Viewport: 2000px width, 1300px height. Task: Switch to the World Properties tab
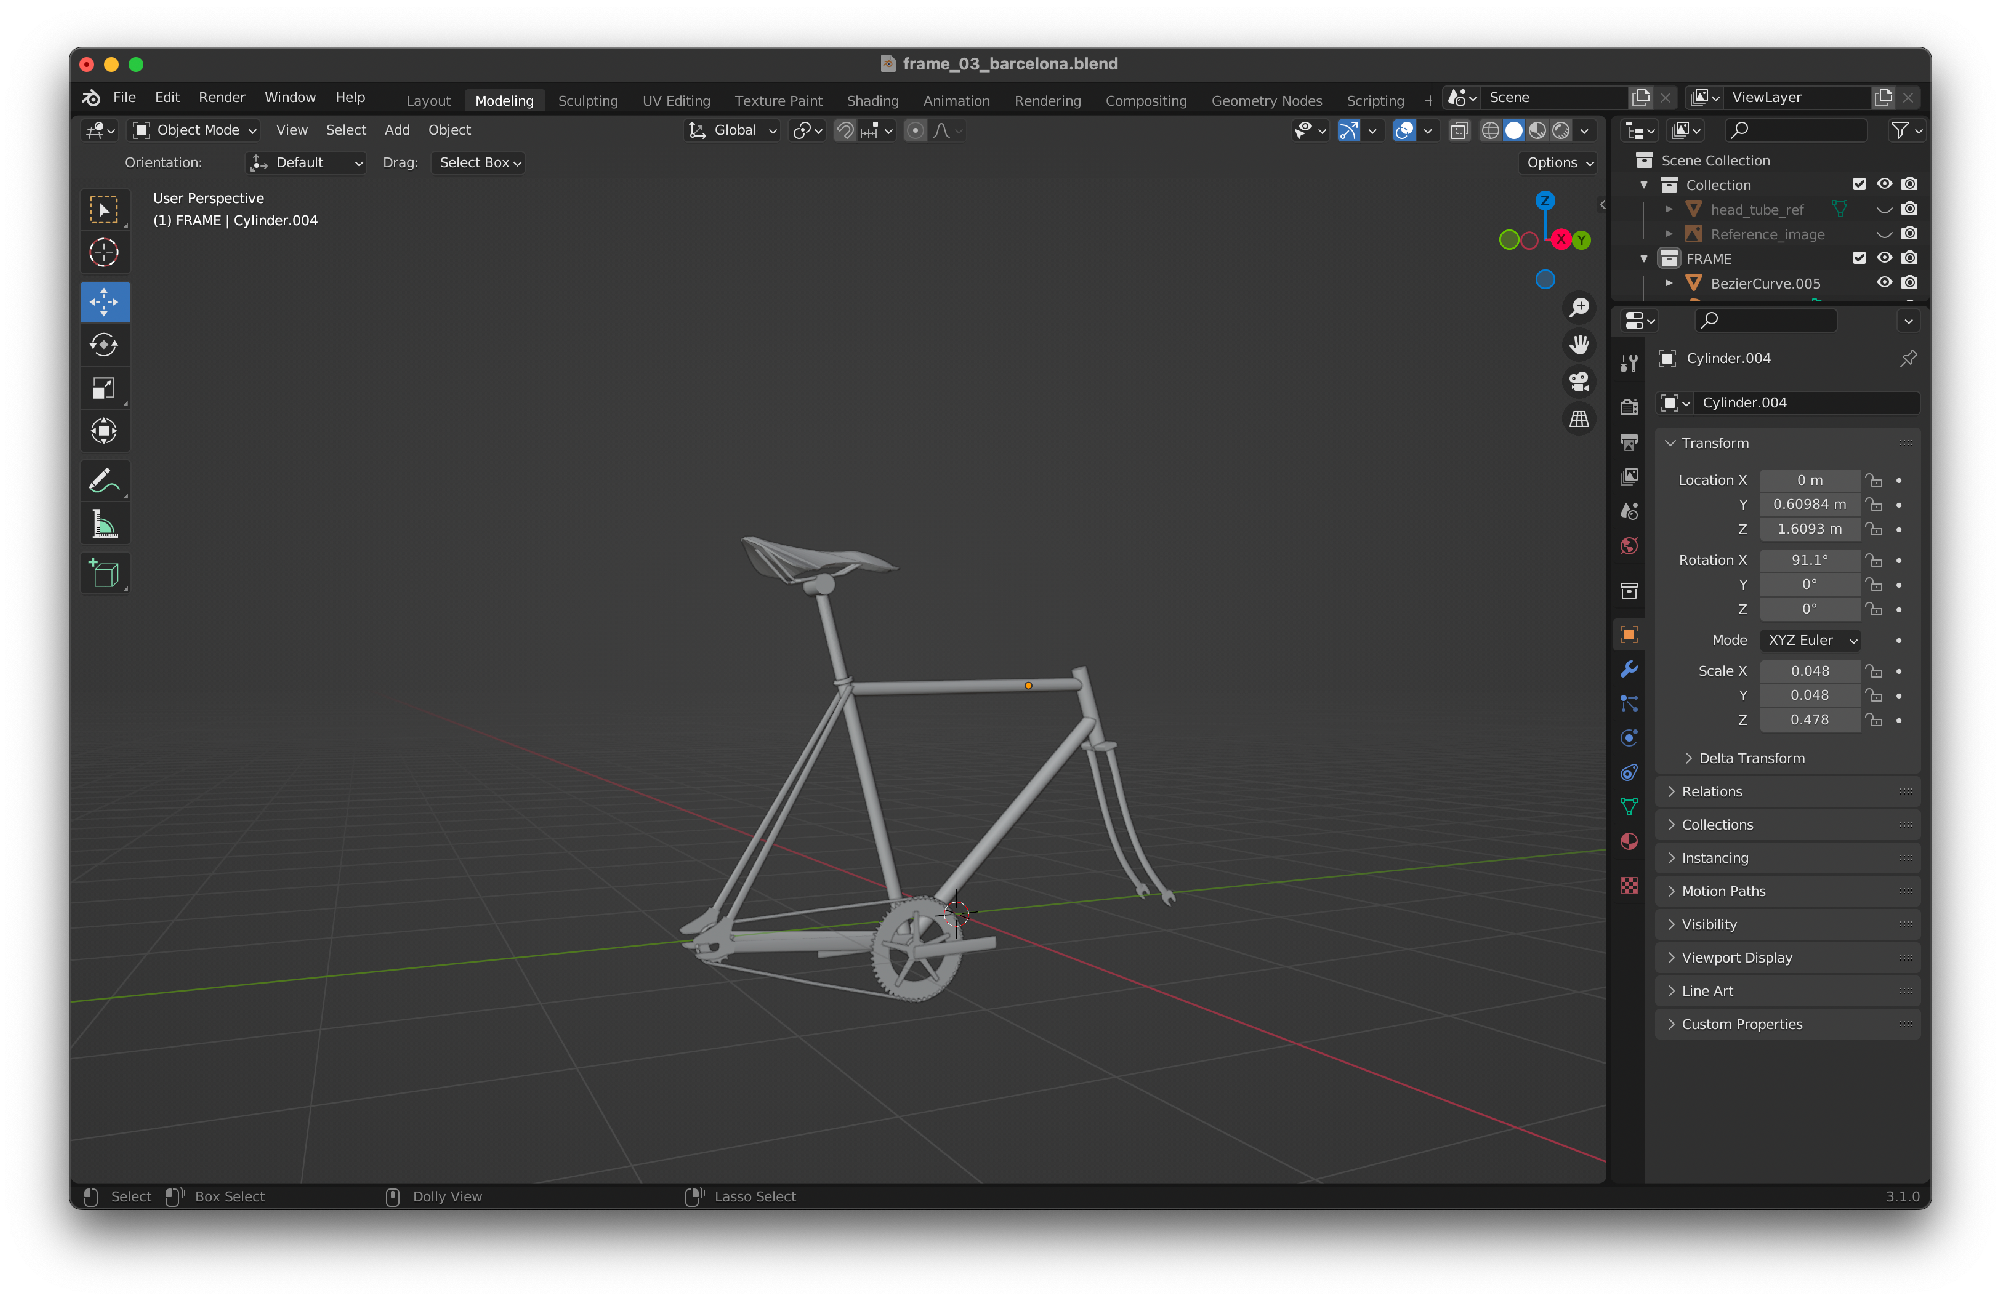click(1630, 546)
